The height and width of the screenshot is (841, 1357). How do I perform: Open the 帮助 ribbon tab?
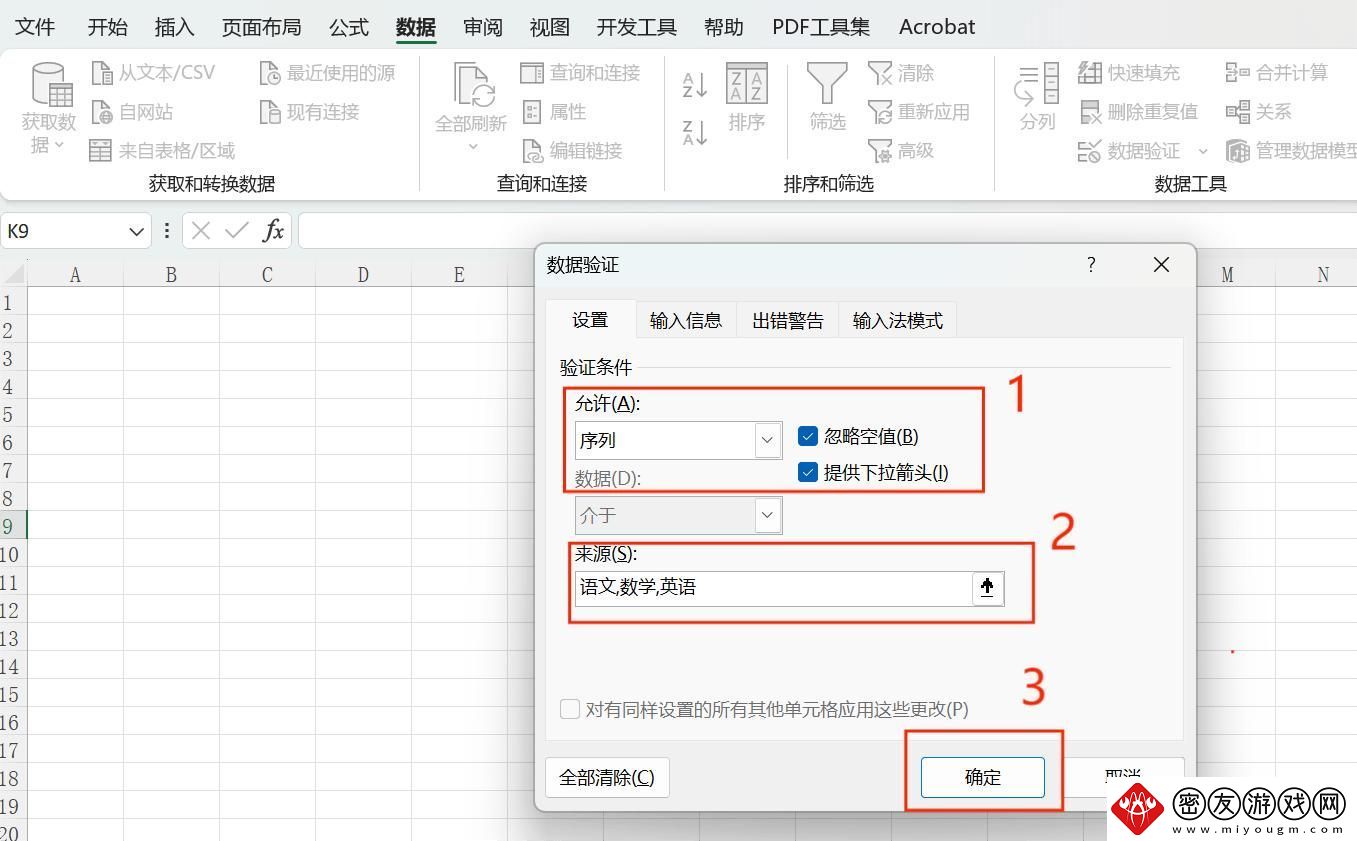(723, 27)
